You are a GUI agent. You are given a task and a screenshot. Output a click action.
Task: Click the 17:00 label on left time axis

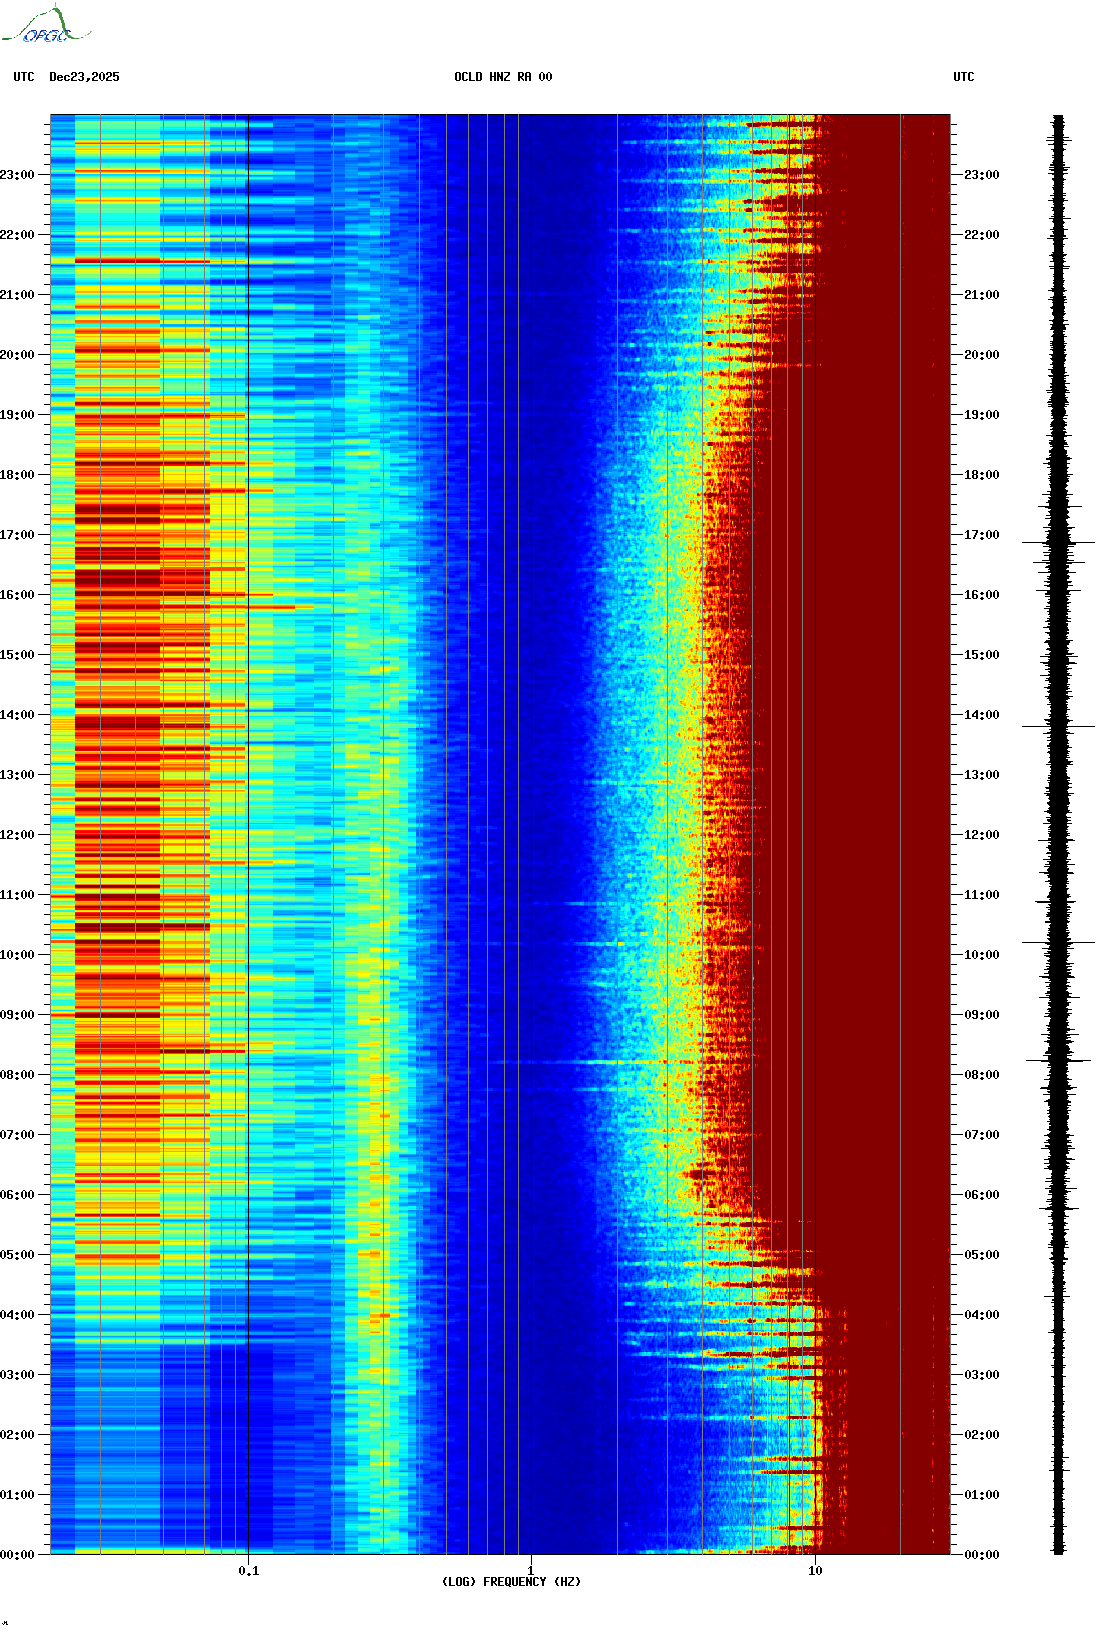(17, 535)
